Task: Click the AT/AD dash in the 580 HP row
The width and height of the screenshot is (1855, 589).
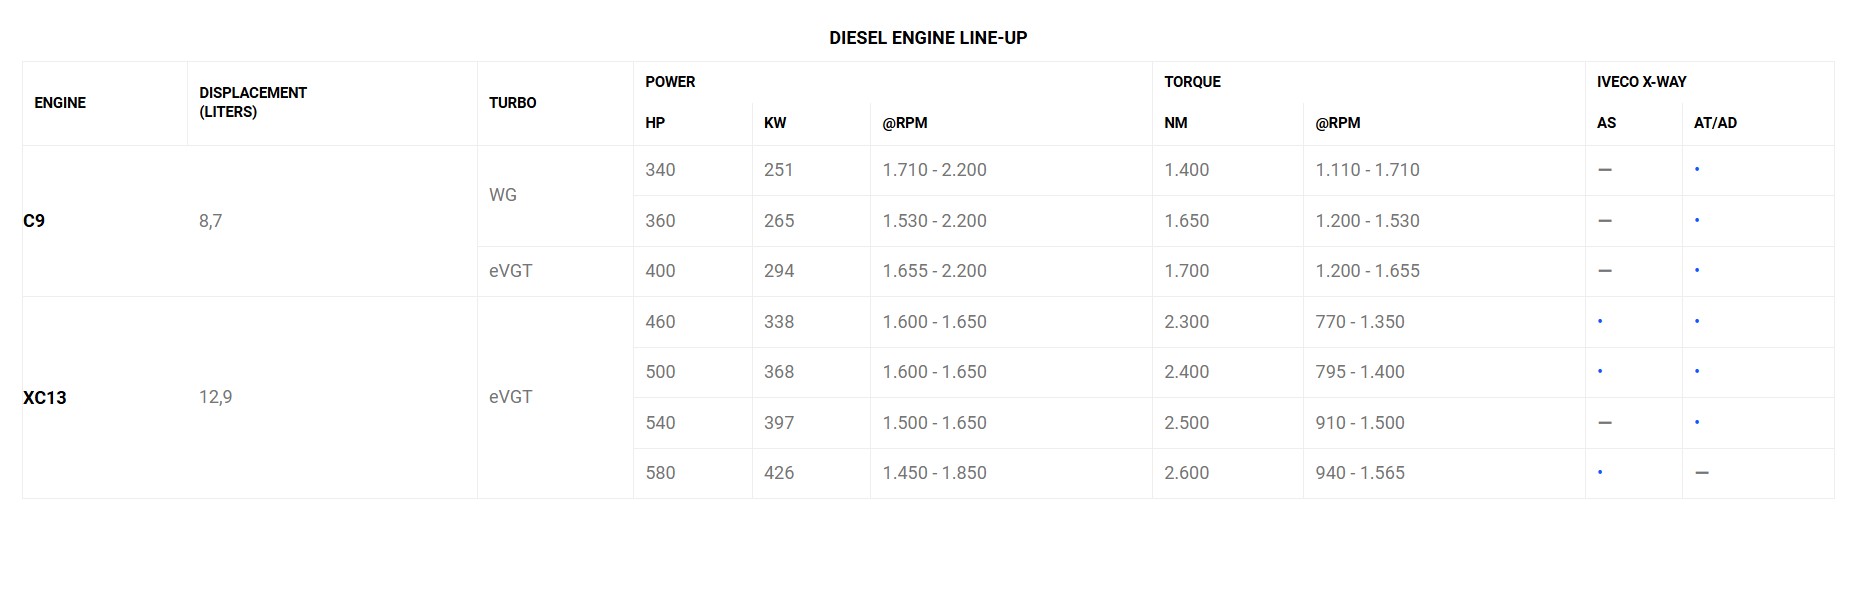Action: (1702, 473)
